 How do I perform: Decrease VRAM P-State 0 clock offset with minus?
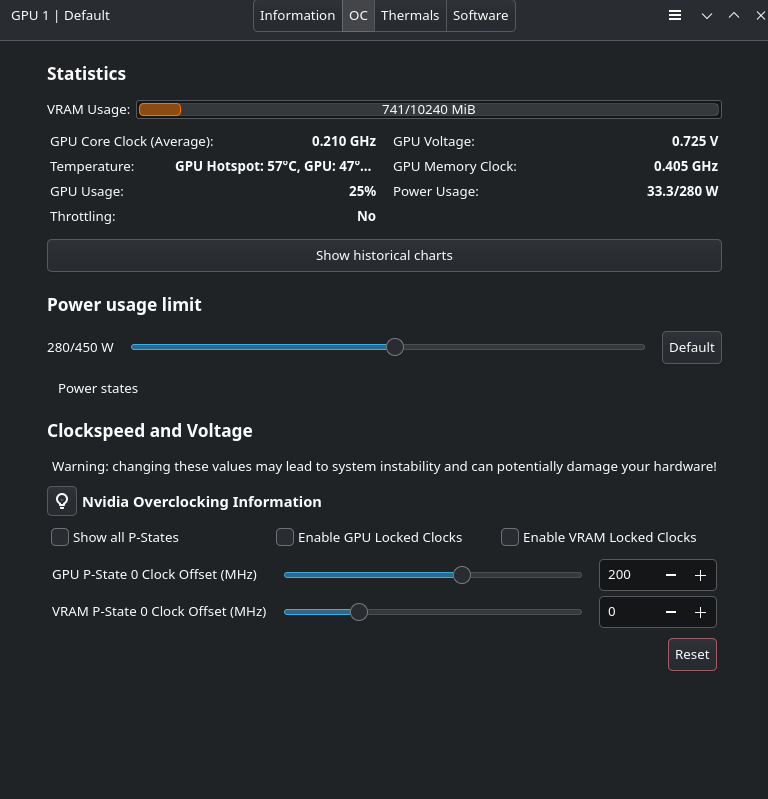(x=671, y=612)
